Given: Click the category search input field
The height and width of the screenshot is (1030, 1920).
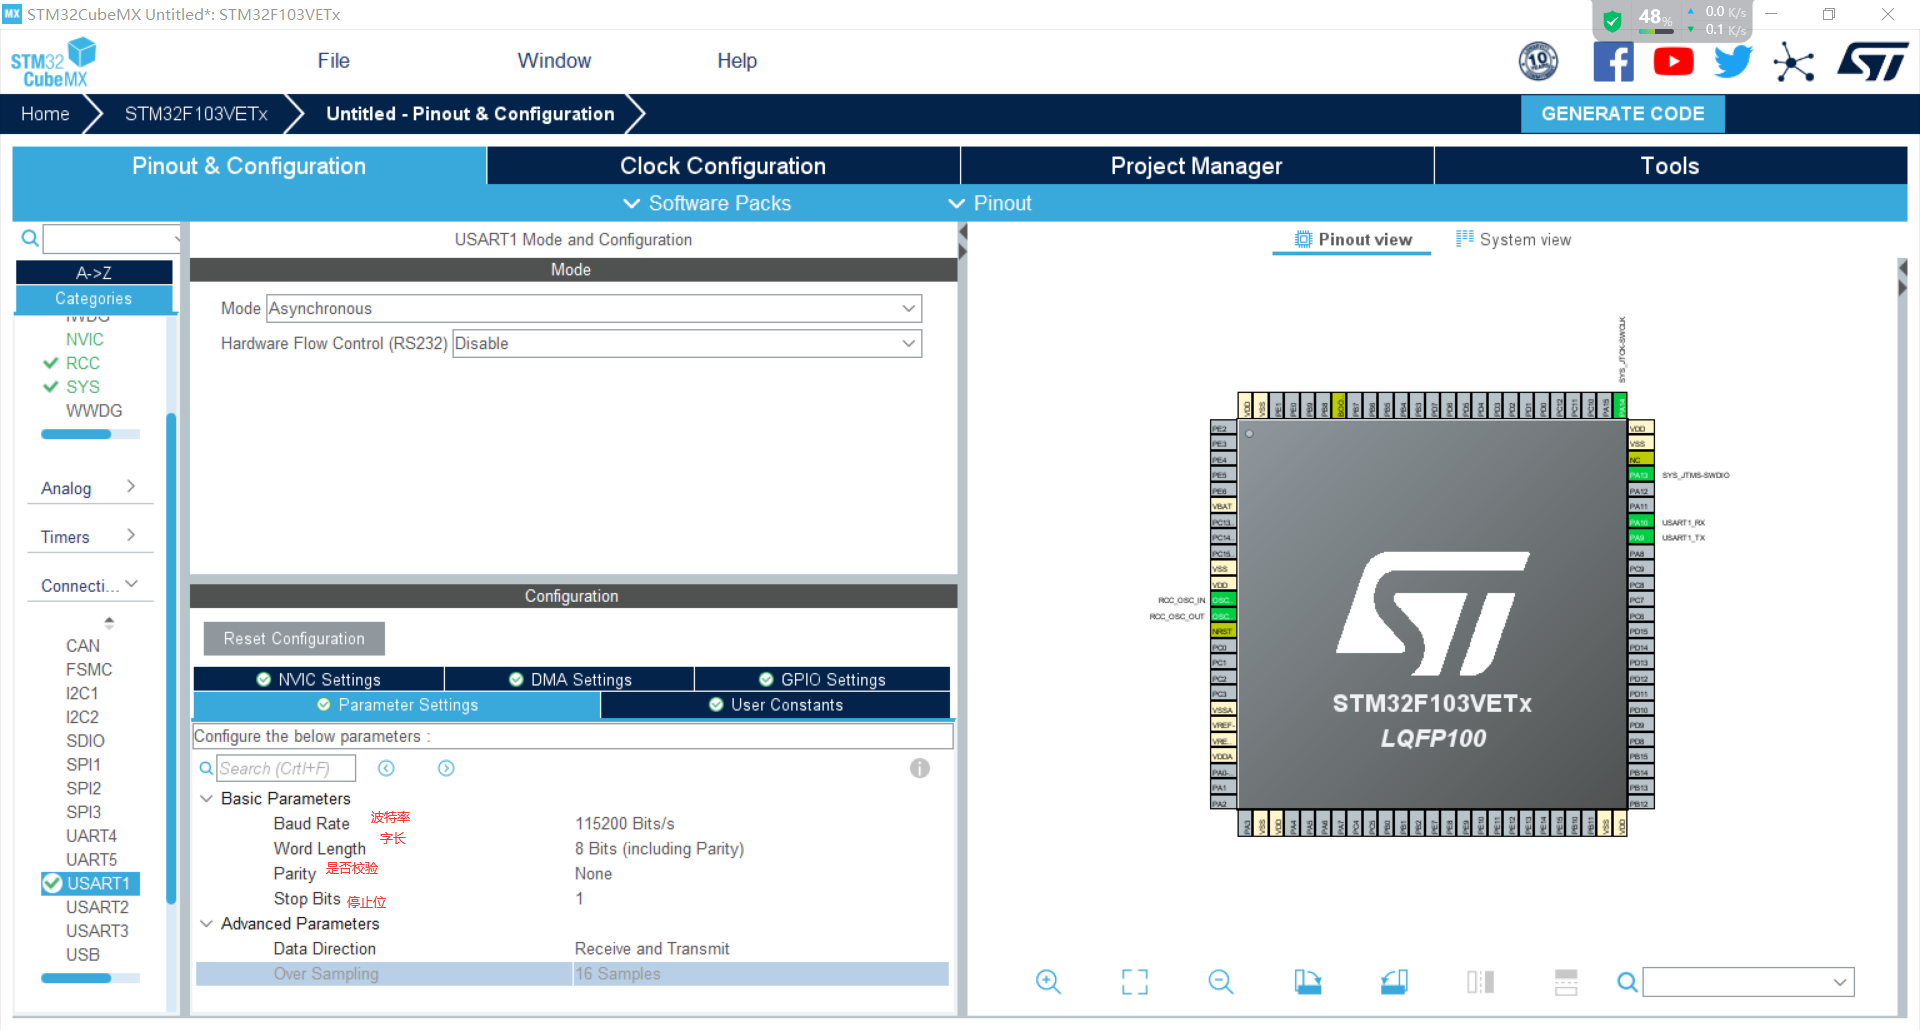Looking at the screenshot, I should (111, 238).
